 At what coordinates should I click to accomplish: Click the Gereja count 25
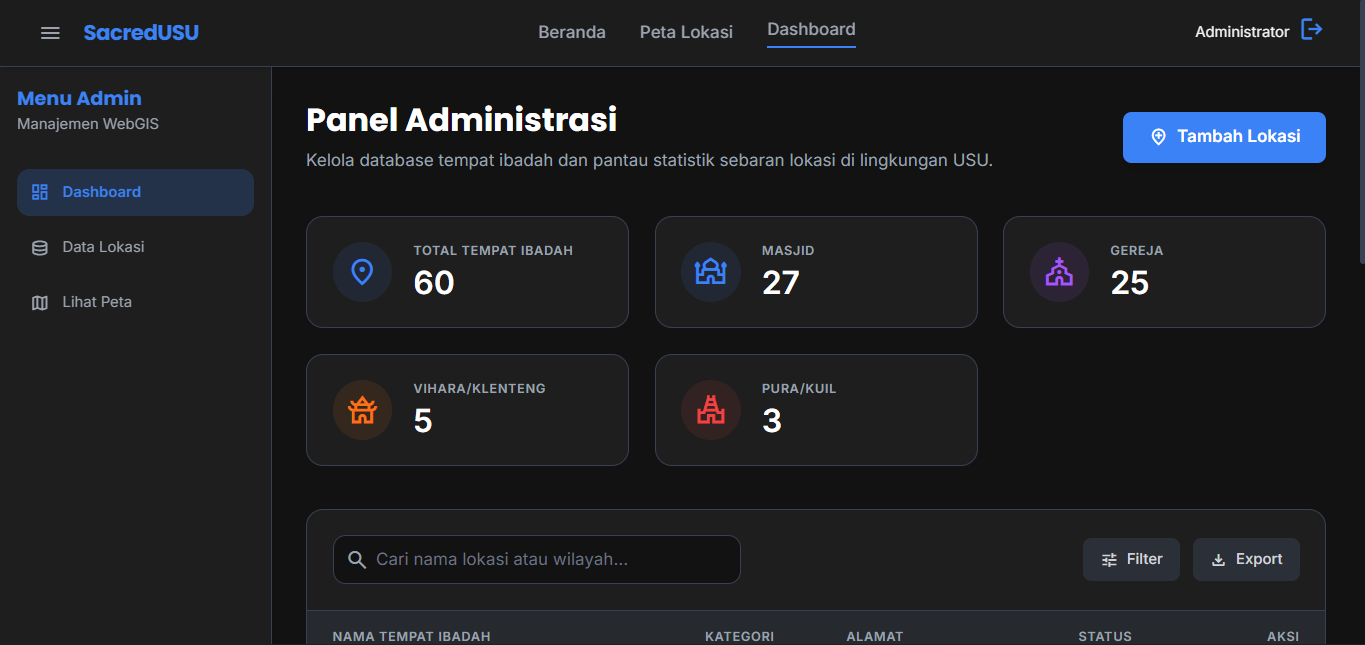(x=1129, y=283)
